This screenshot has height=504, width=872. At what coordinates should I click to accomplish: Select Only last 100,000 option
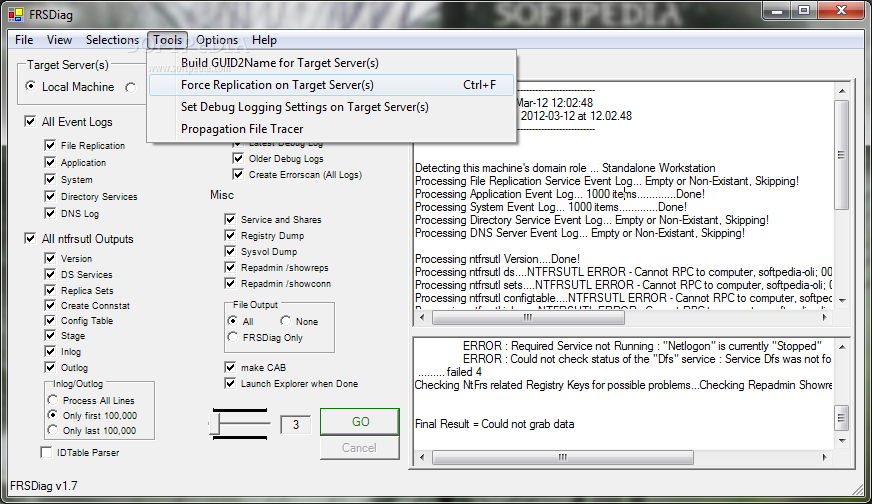click(x=53, y=430)
